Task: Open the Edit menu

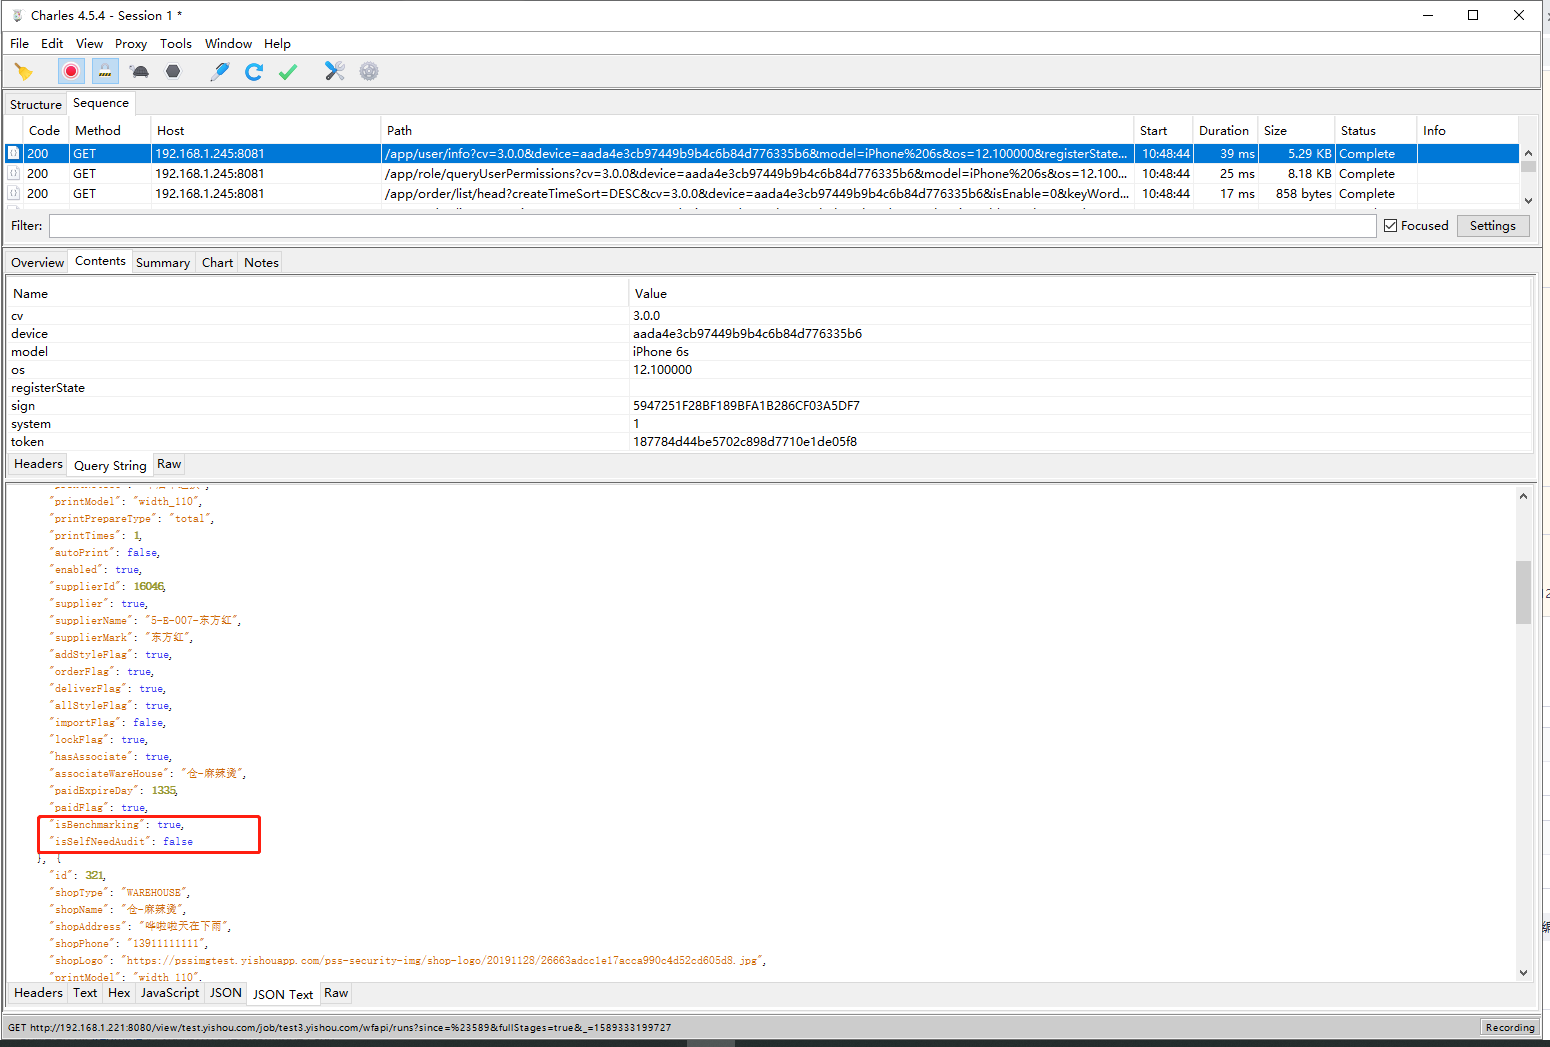Action: (52, 43)
